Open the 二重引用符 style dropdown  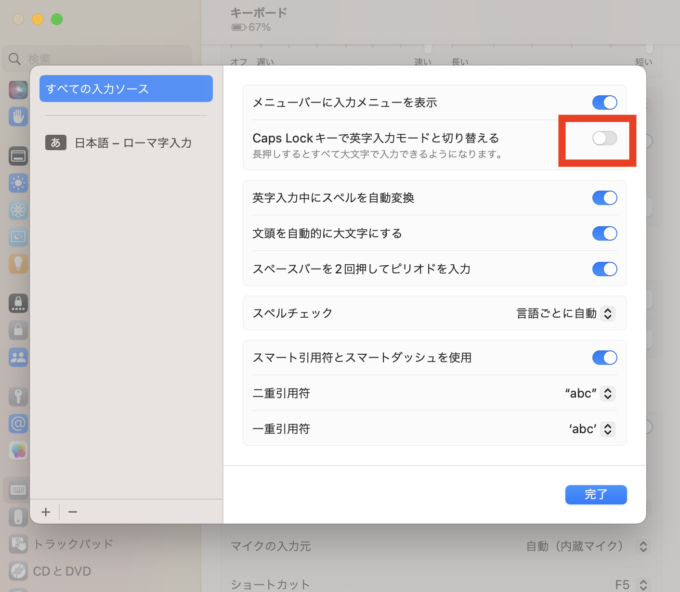tap(589, 393)
